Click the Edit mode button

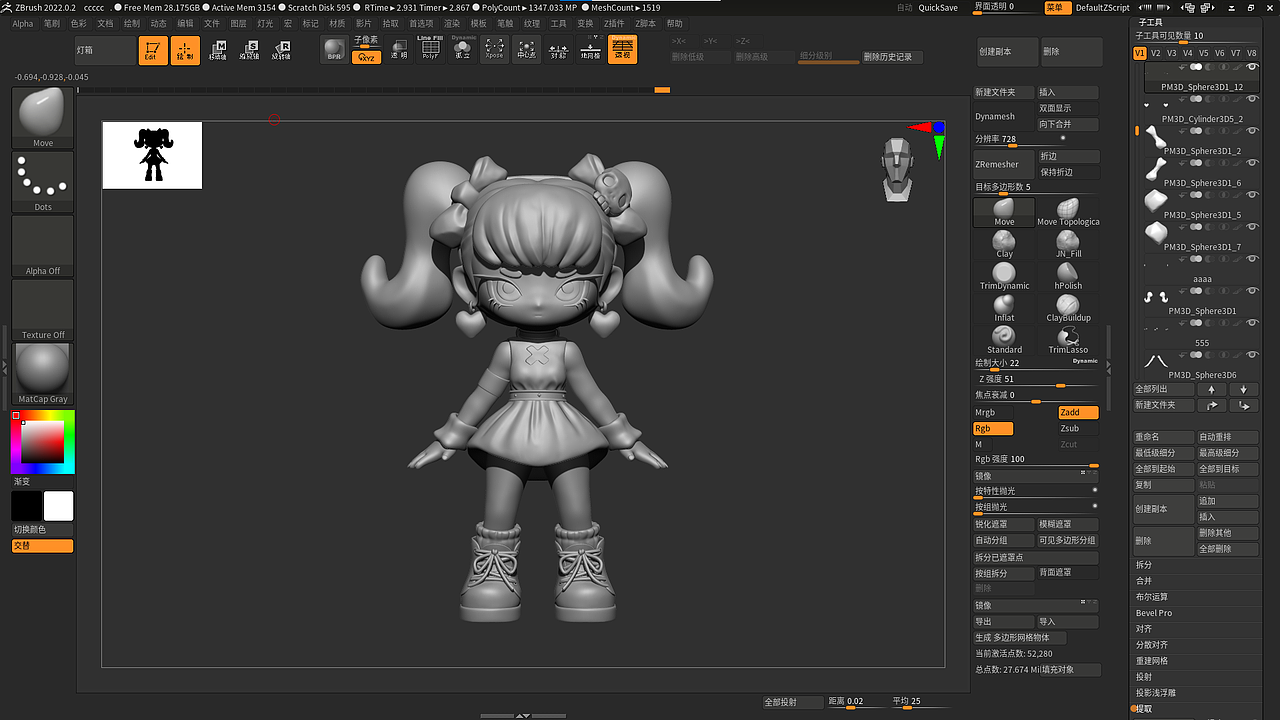tap(153, 50)
